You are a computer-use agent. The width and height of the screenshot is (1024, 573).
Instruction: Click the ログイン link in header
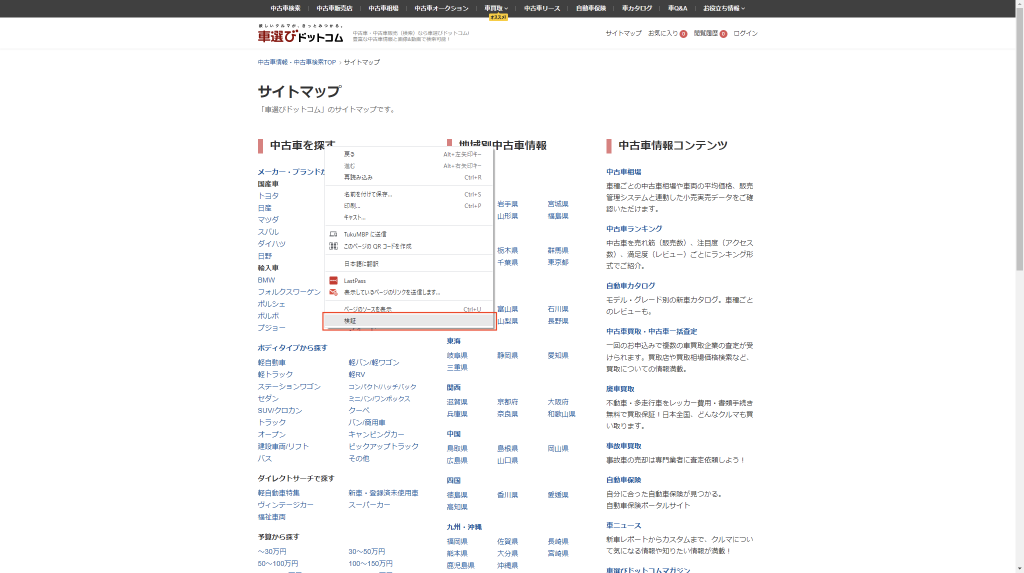745,33
